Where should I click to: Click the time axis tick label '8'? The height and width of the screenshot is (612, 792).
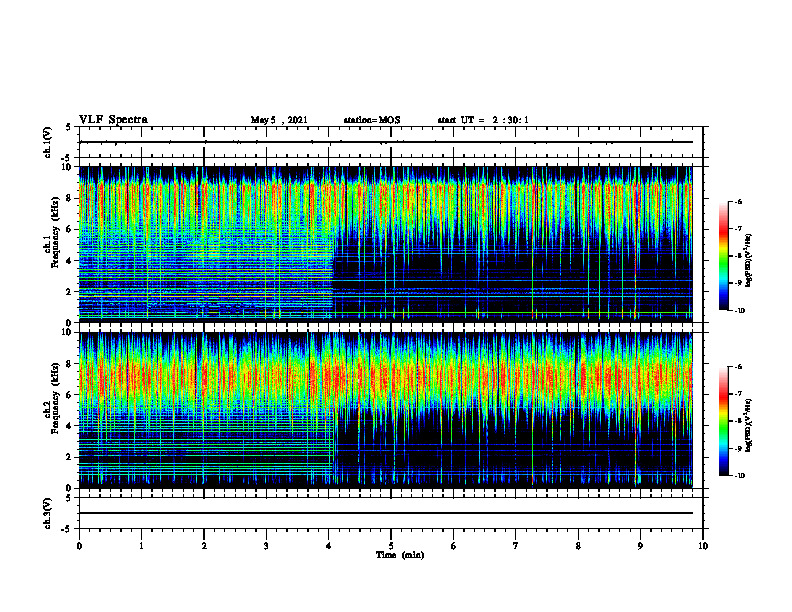tap(578, 546)
